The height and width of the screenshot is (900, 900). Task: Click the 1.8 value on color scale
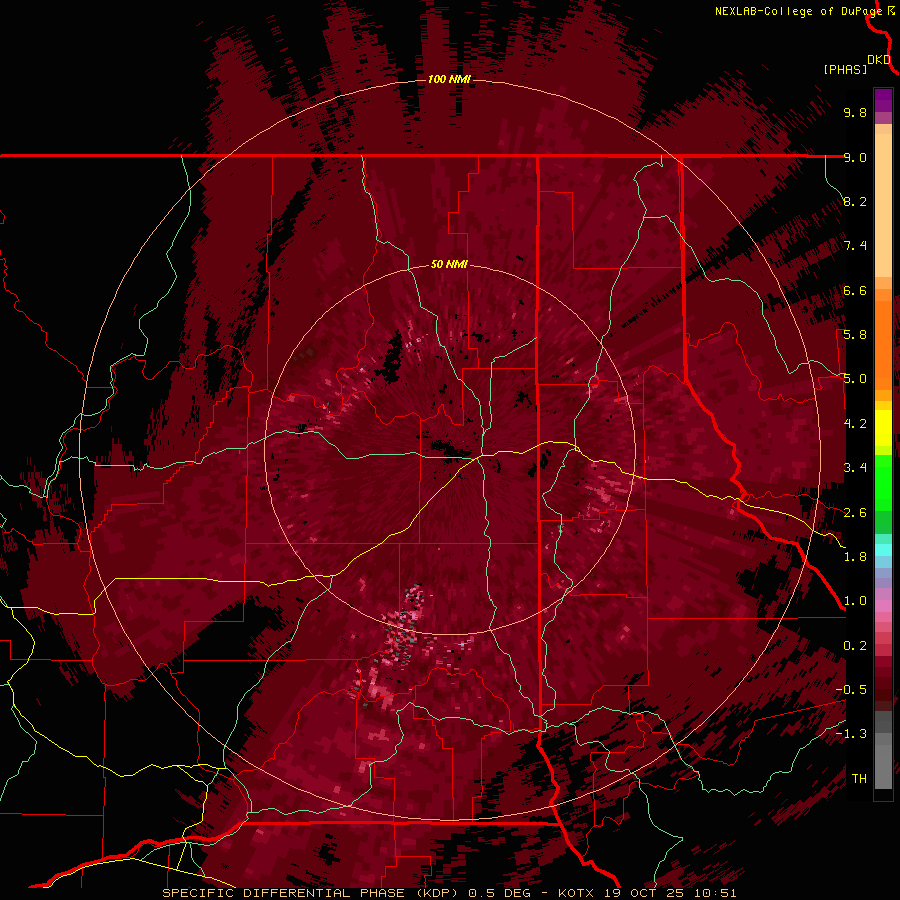coord(855,557)
